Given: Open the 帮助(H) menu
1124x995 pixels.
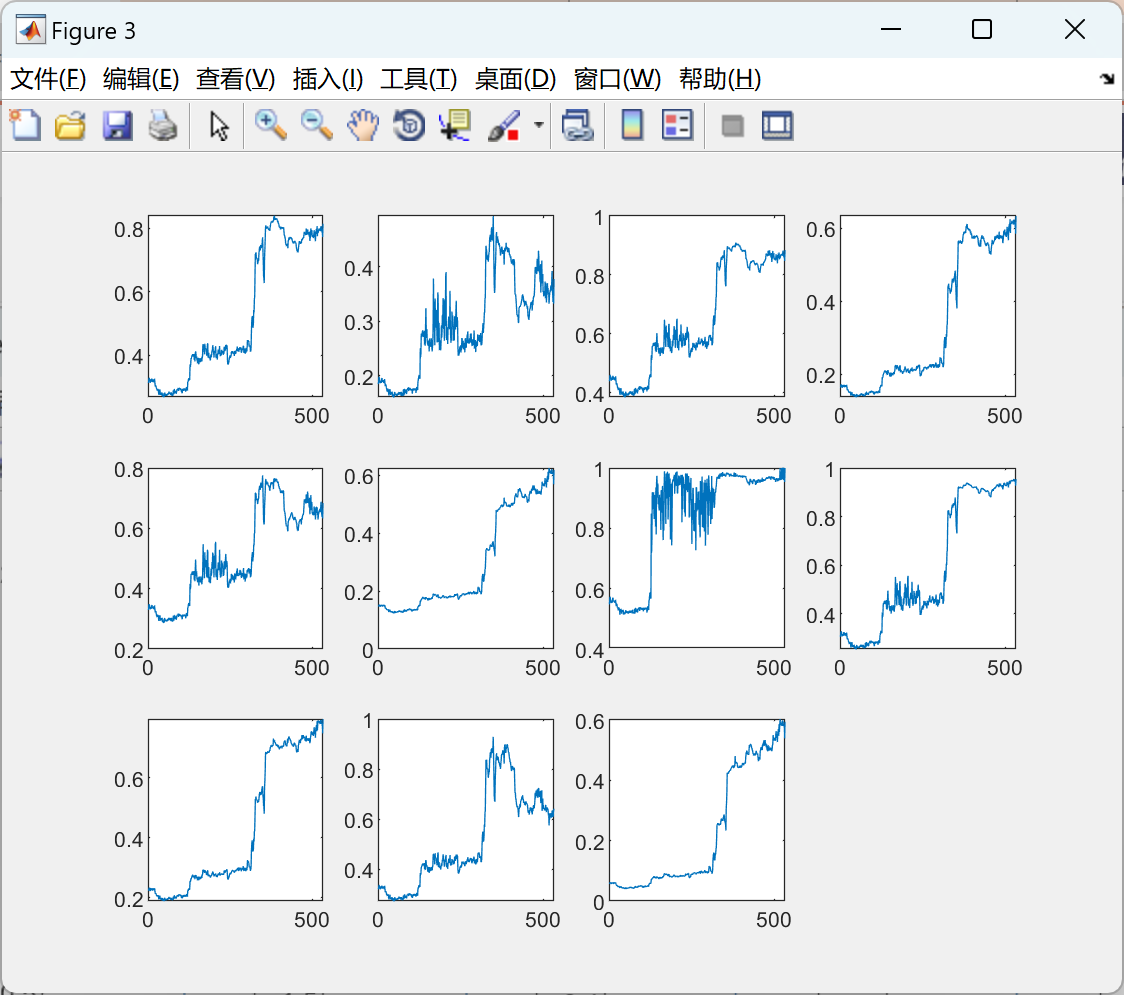Looking at the screenshot, I should [x=720, y=79].
